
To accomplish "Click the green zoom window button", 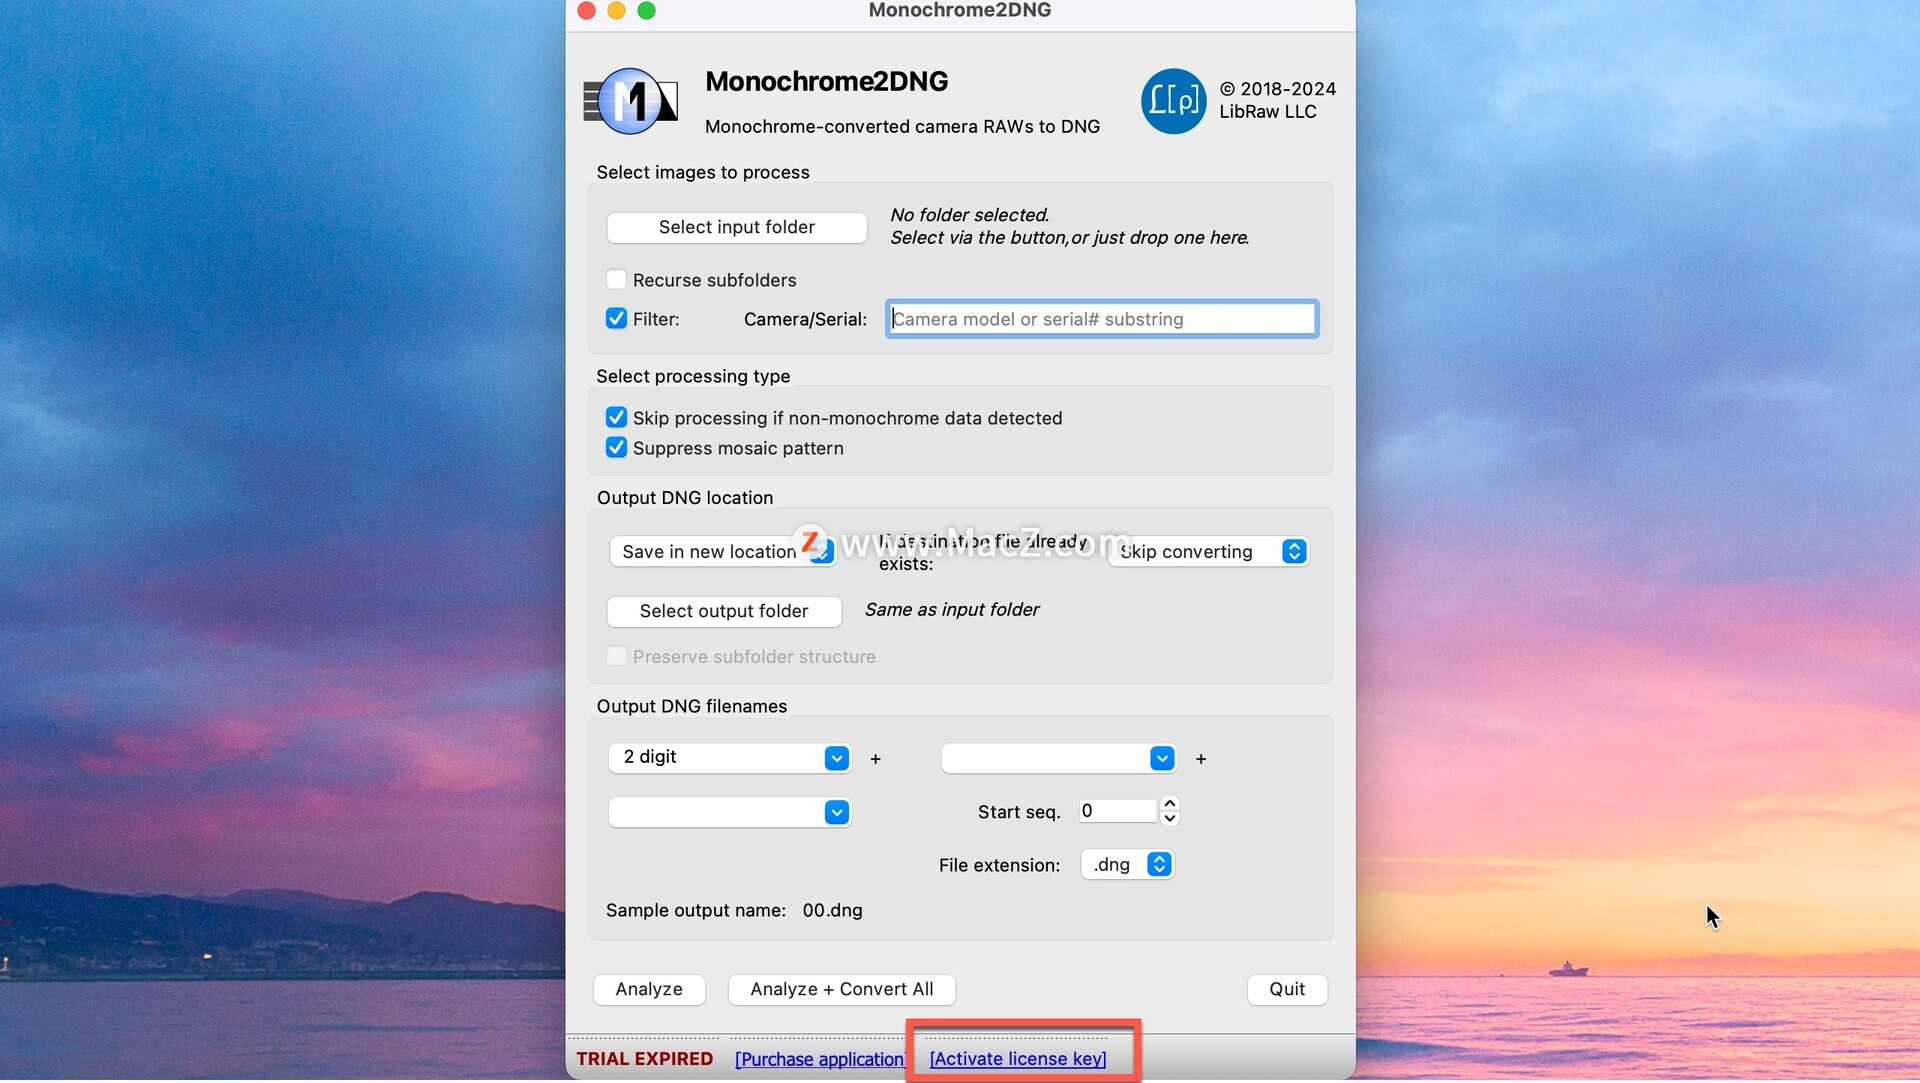I will 646,10.
